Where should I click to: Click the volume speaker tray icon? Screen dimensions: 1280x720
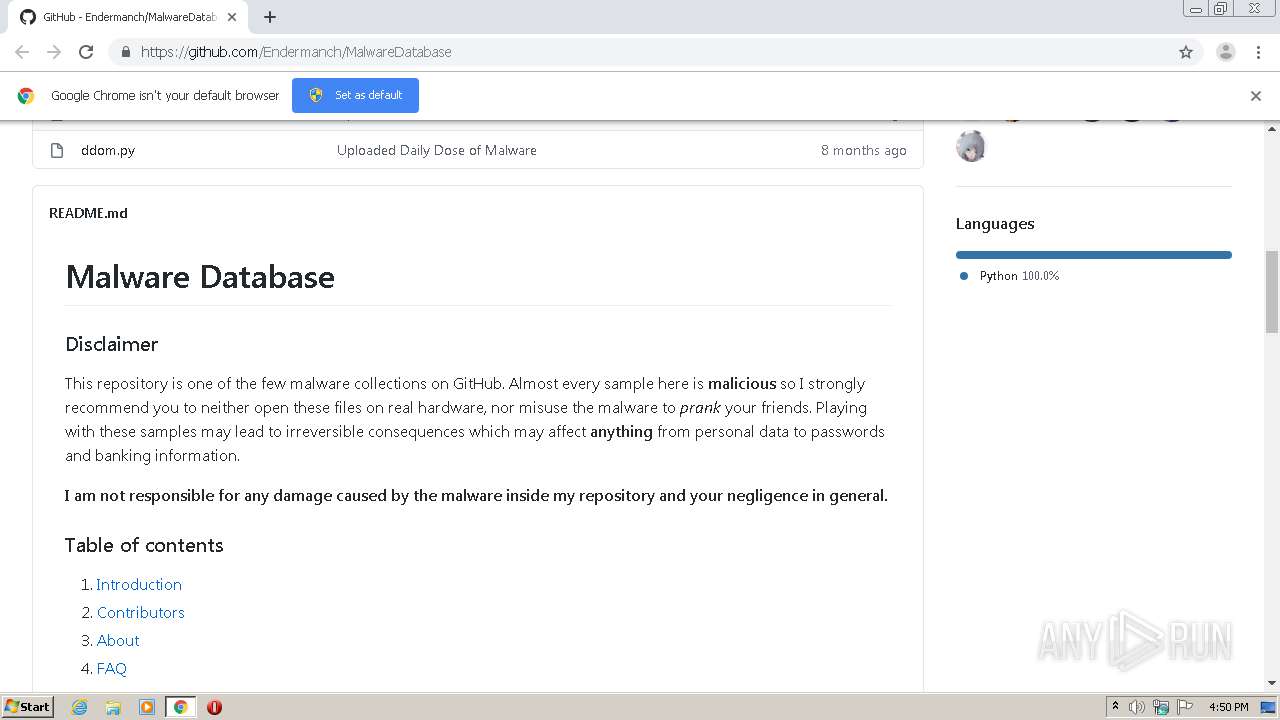tap(1137, 707)
